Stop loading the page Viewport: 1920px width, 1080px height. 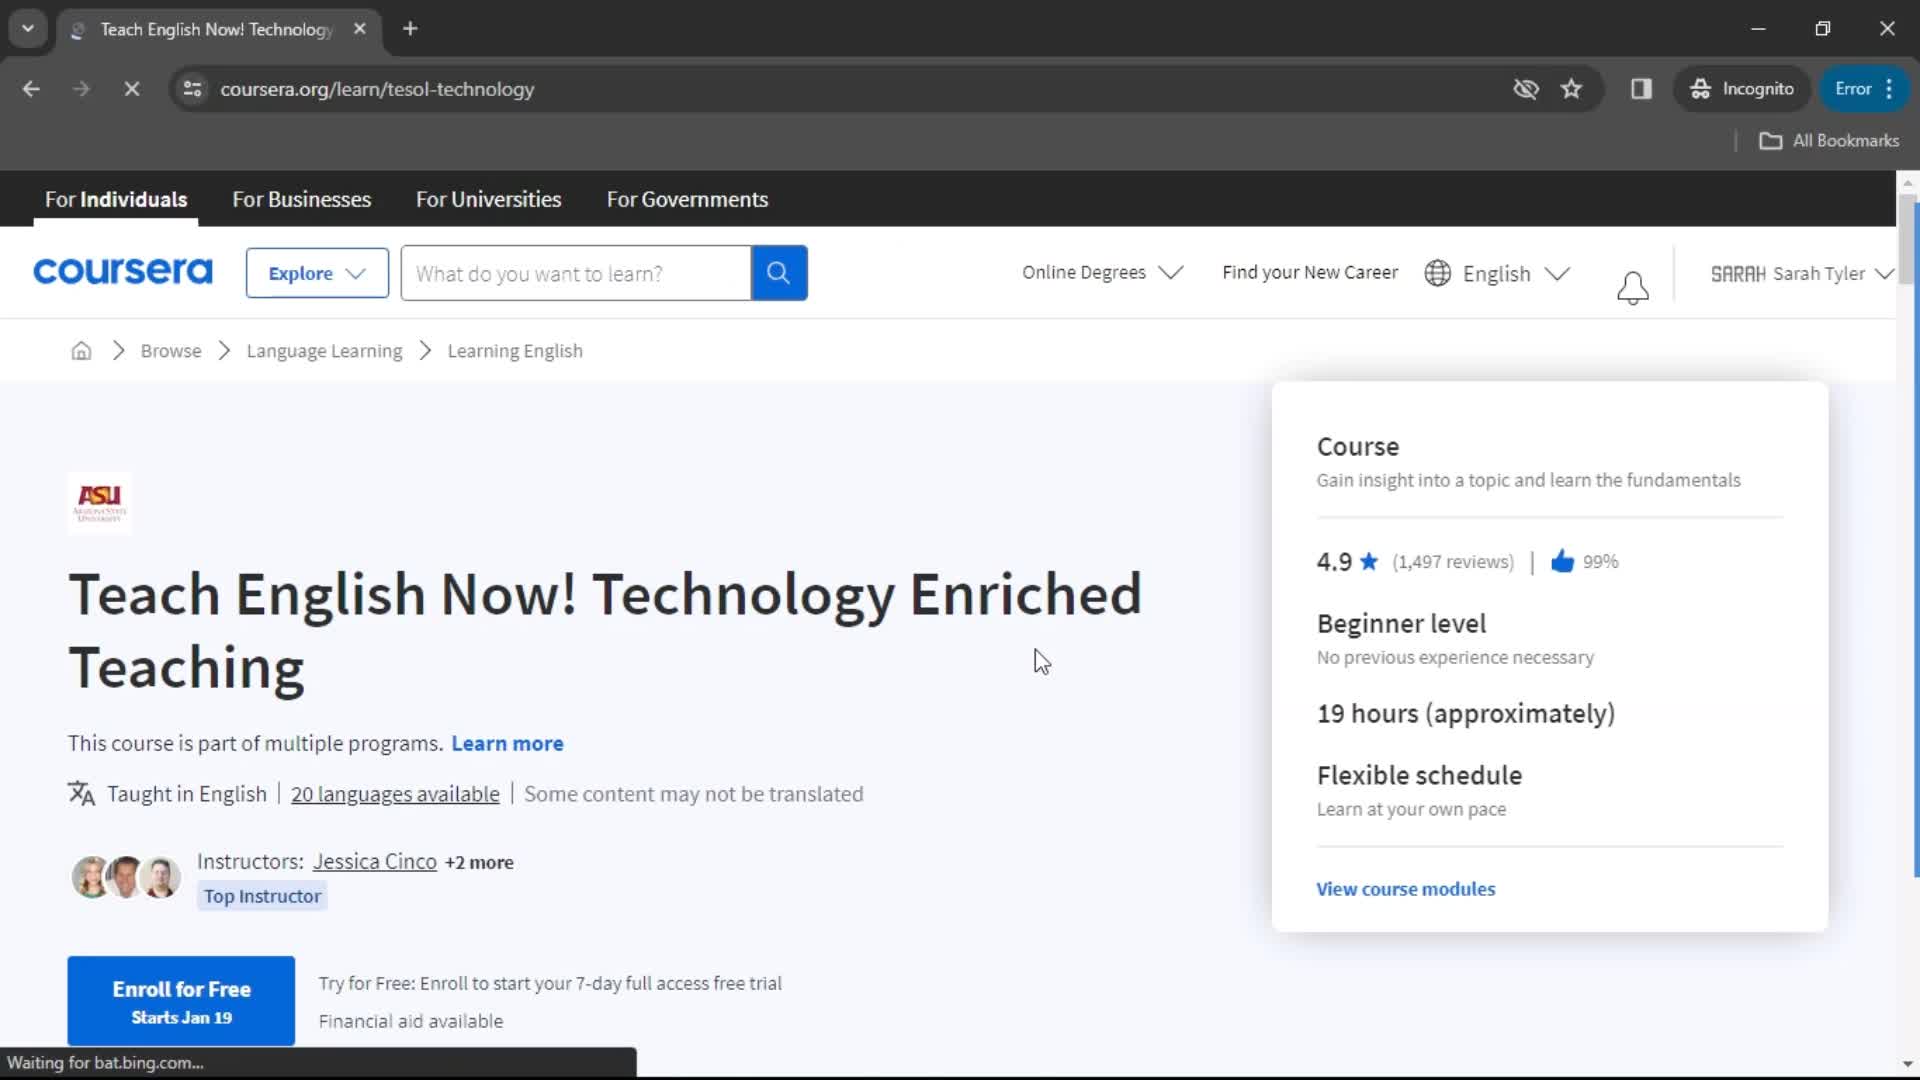point(131,89)
